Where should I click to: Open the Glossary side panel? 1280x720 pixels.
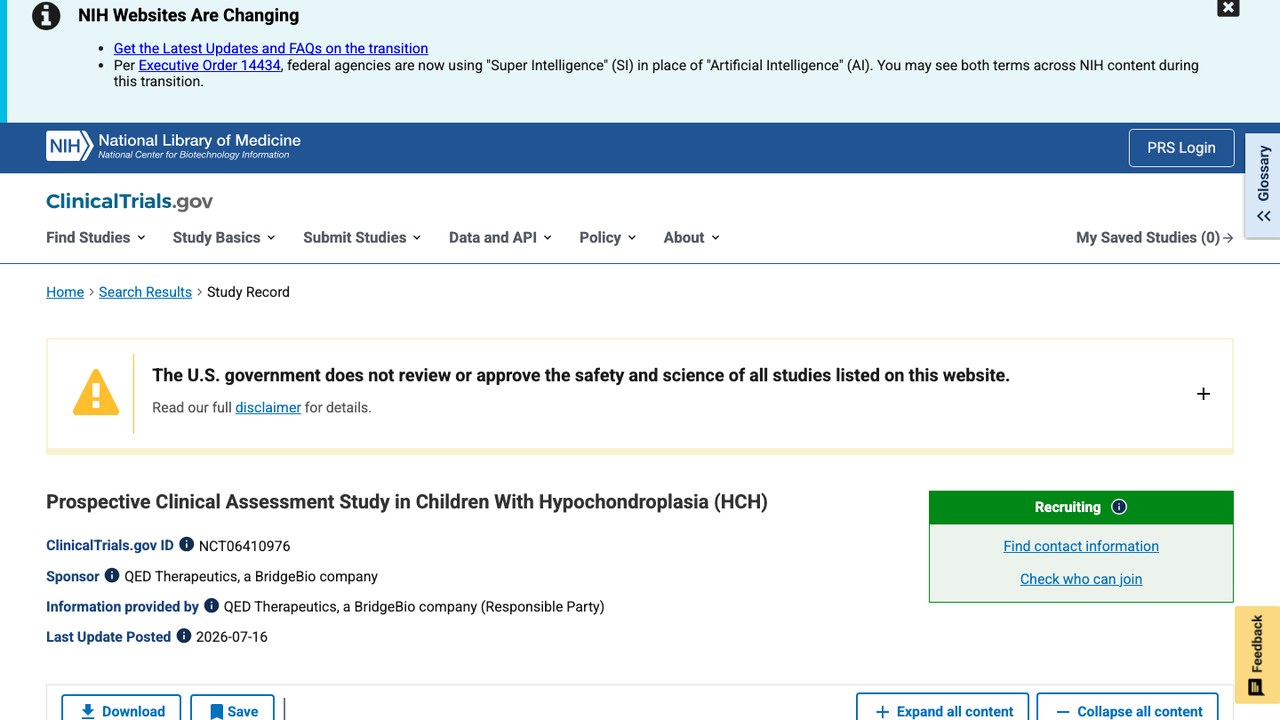(x=1263, y=186)
